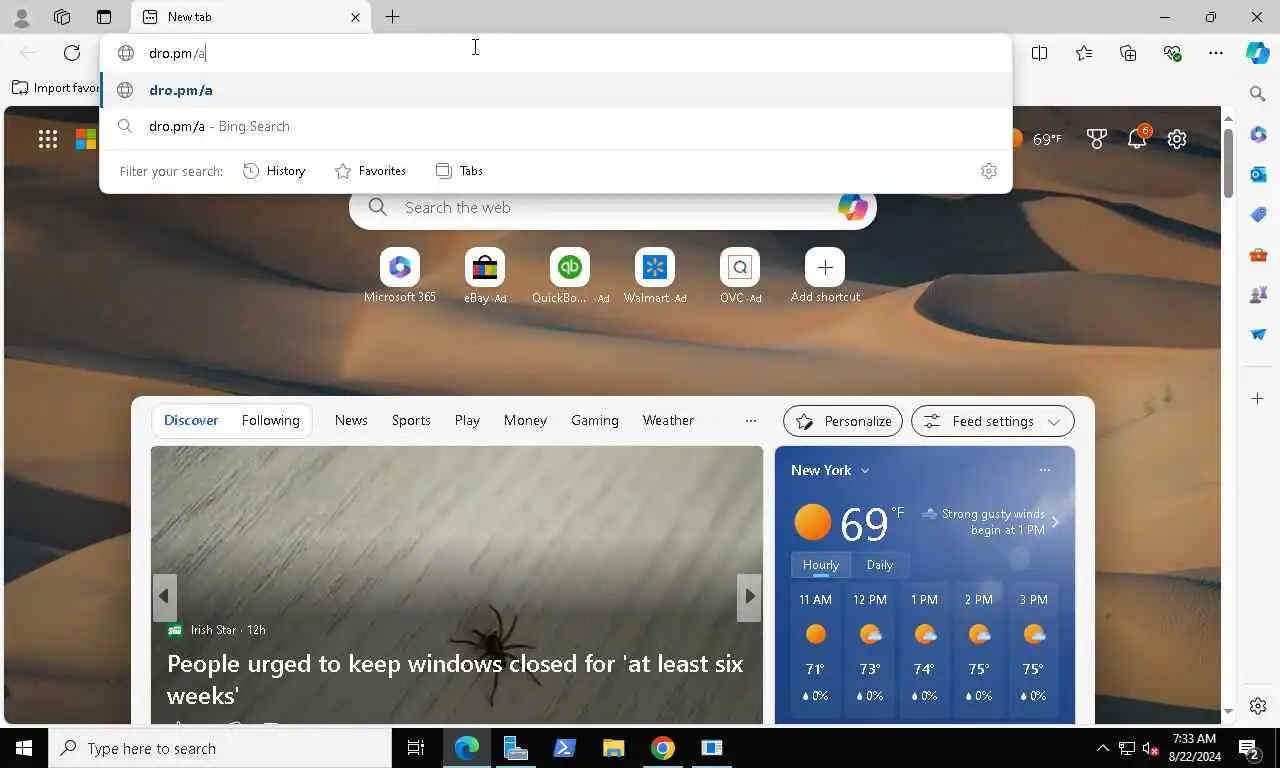The height and width of the screenshot is (768, 1280).
Task: Open QuickBooks shortcut tile
Action: tap(570, 275)
